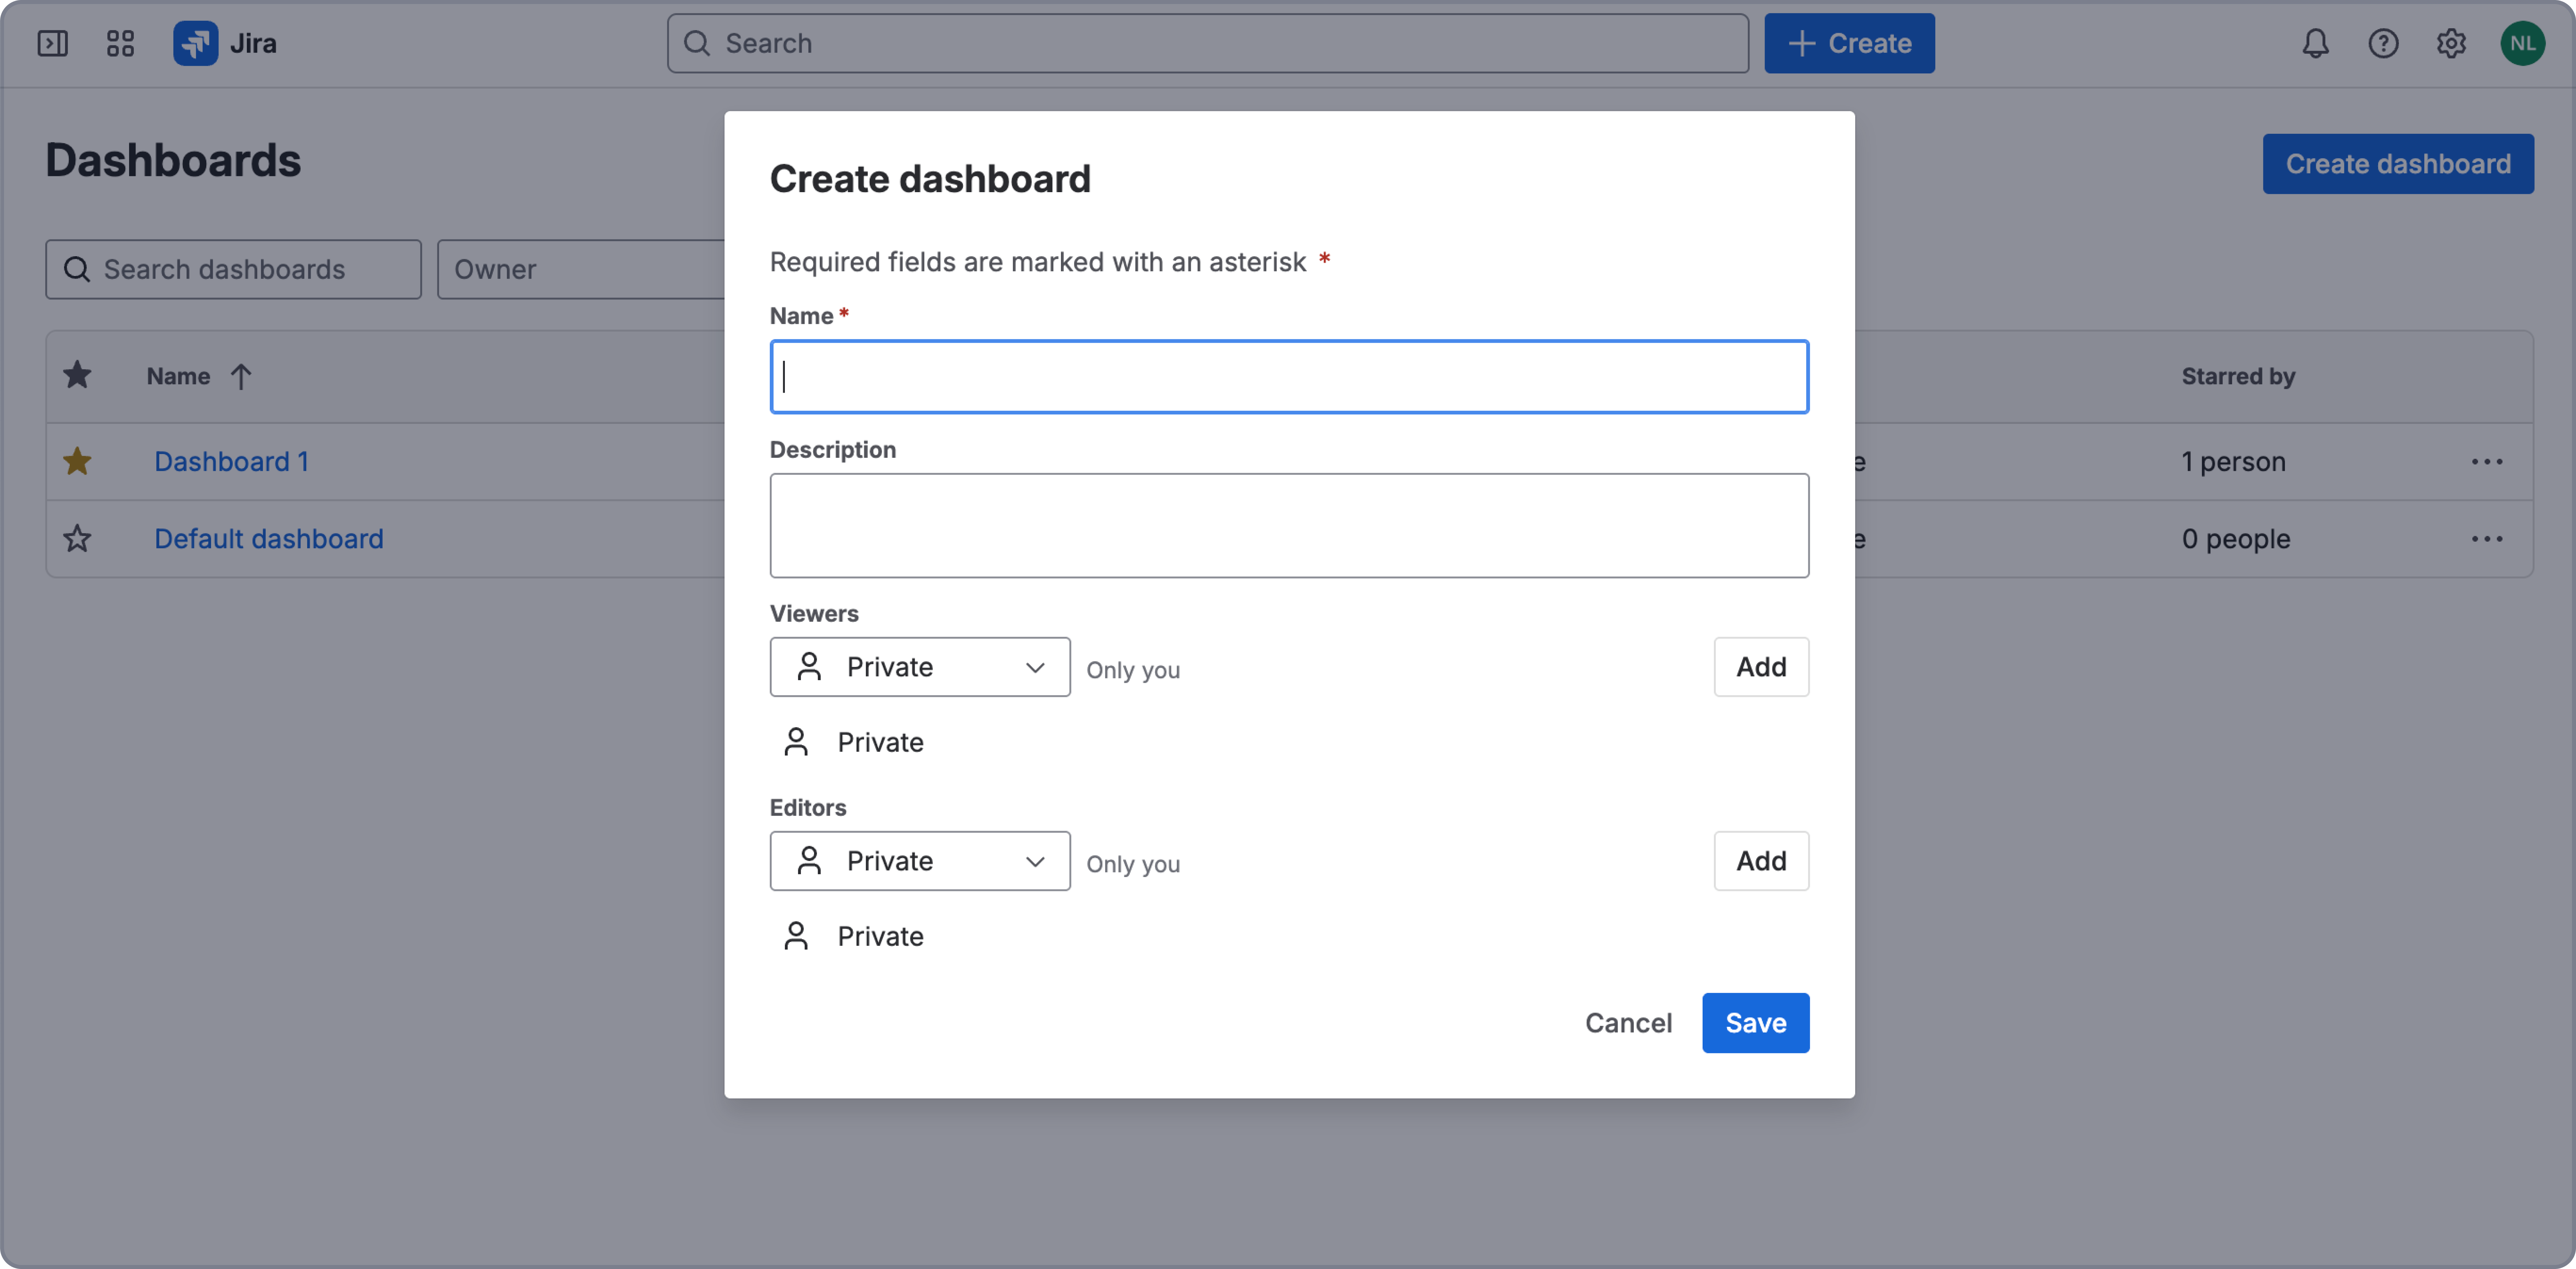Unstar Dashboard 1

tap(77, 461)
